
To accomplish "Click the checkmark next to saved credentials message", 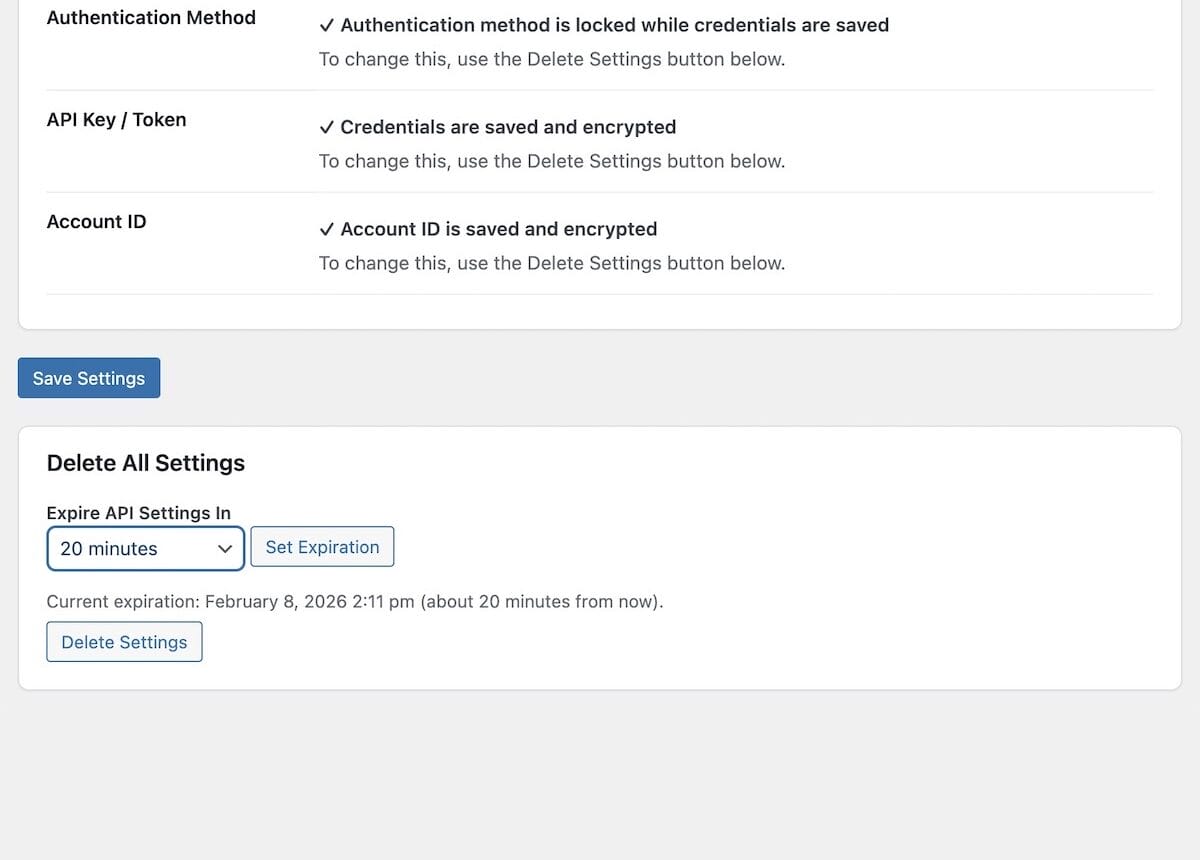I will click(327, 127).
